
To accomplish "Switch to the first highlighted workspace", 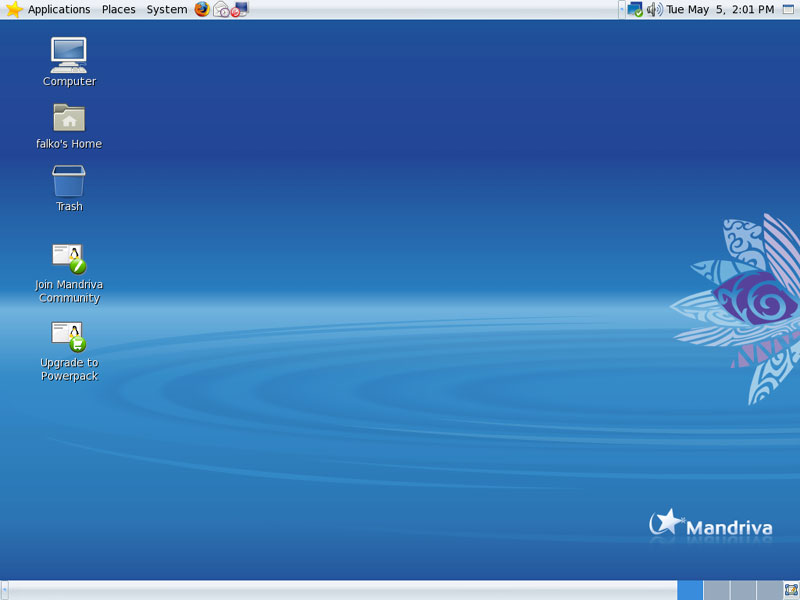I will tap(690, 590).
